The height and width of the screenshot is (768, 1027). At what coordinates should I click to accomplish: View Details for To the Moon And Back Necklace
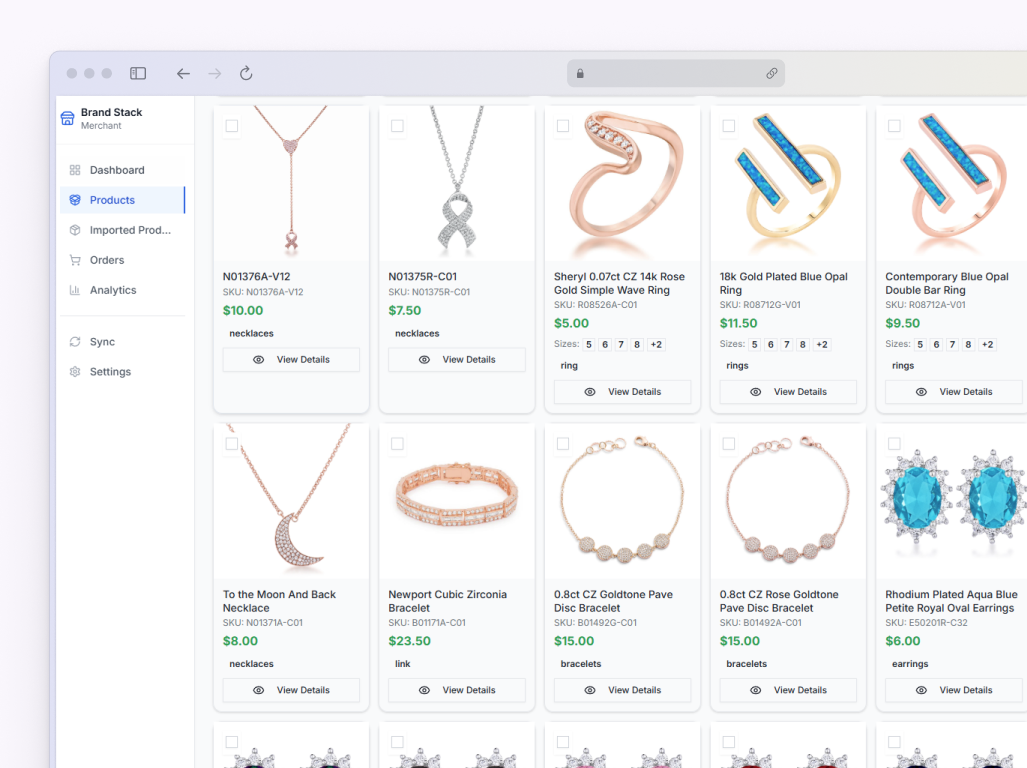point(291,690)
